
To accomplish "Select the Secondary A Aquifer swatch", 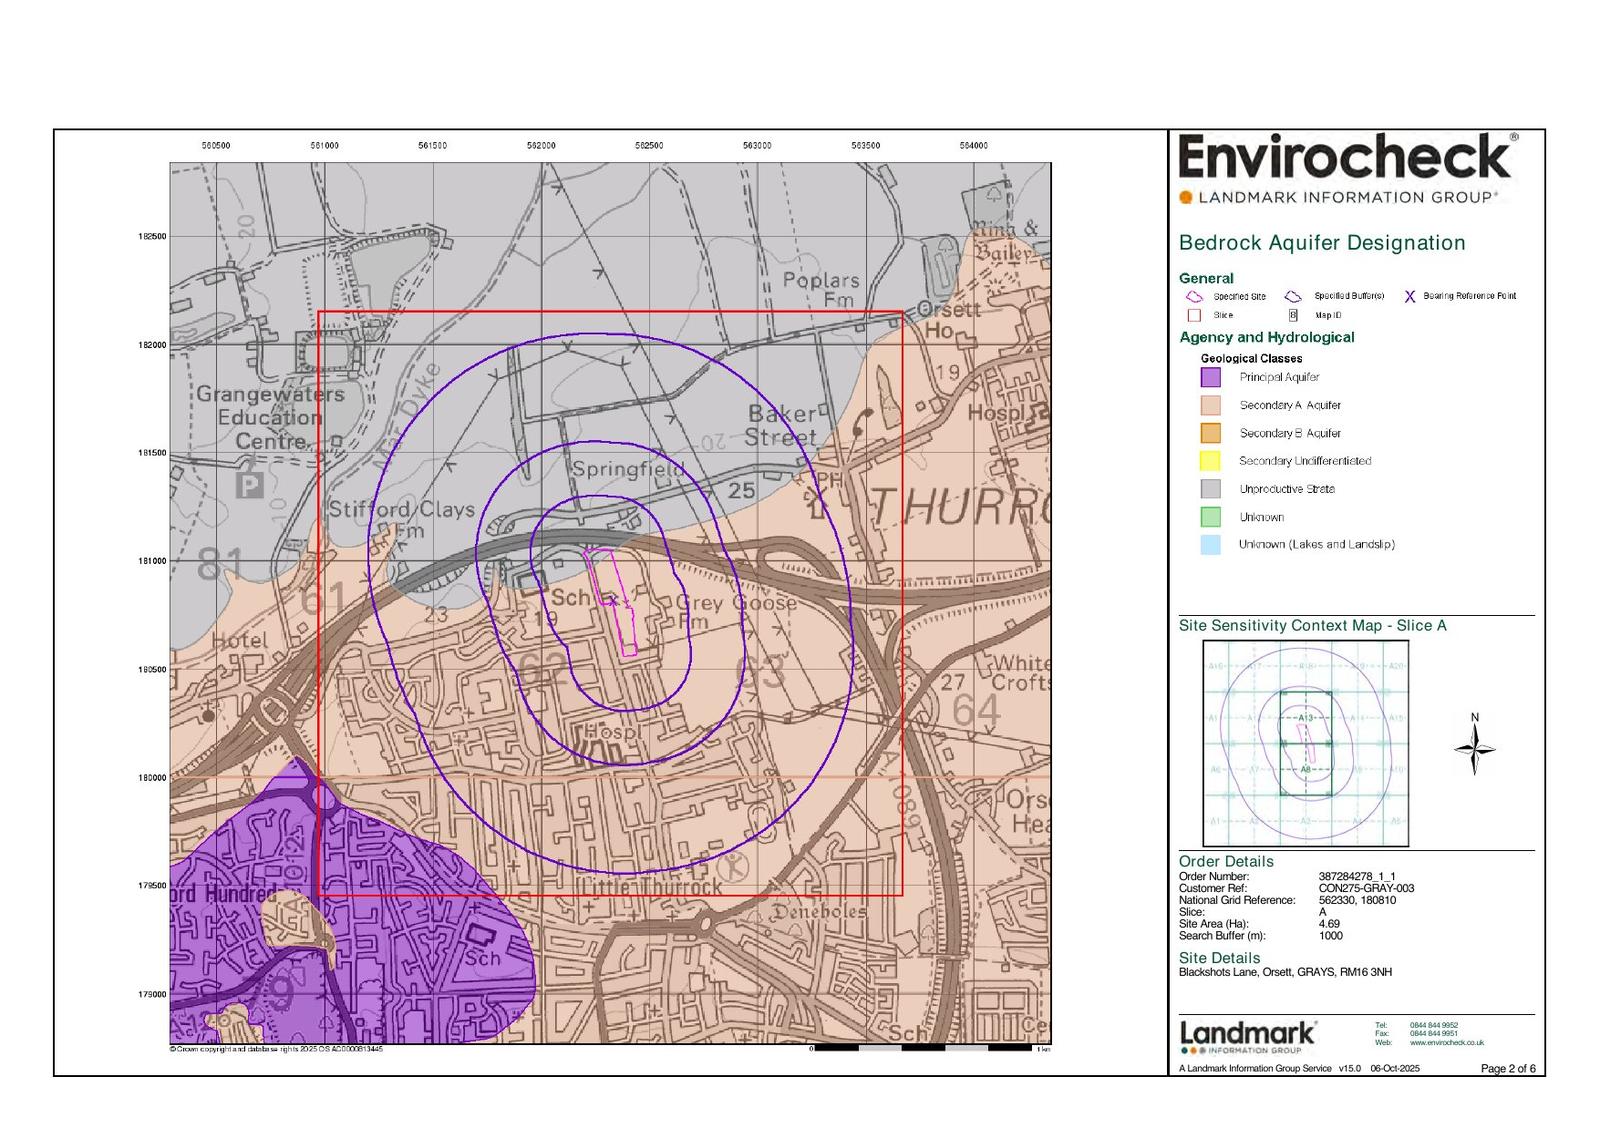I will [1210, 406].
